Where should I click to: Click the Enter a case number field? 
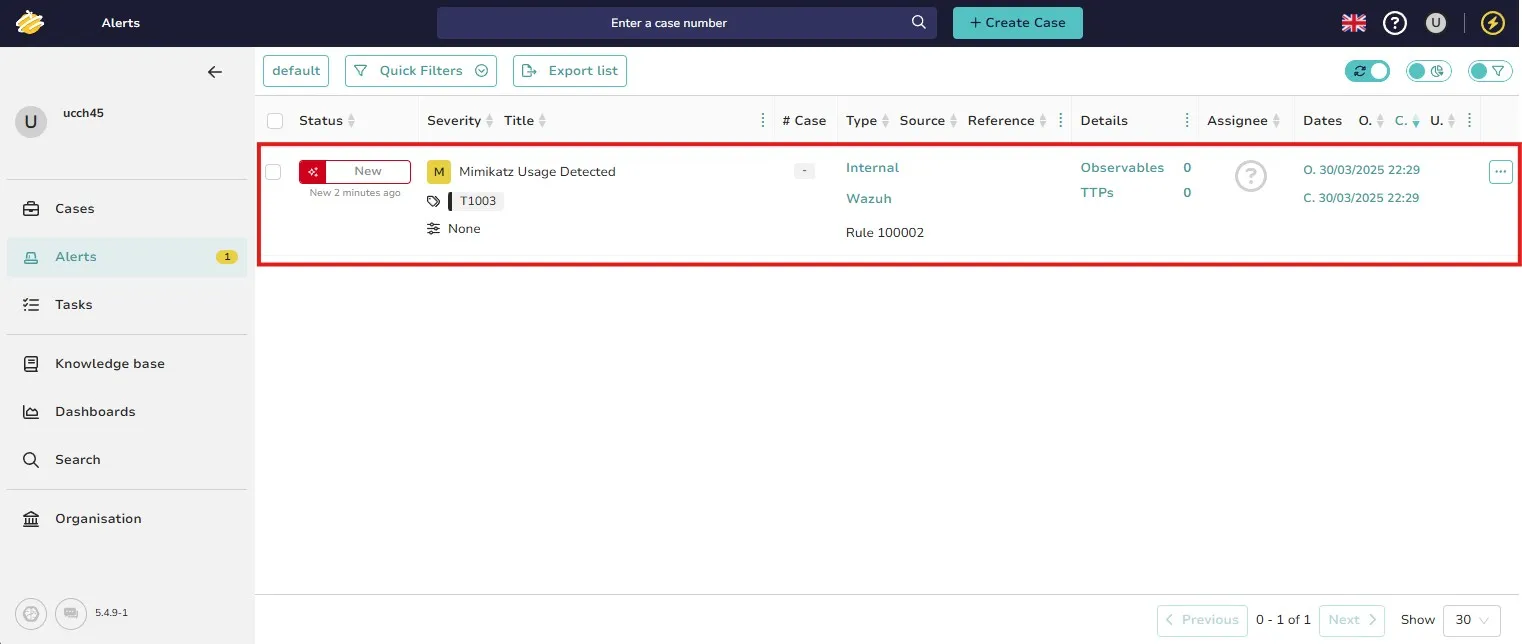(x=668, y=23)
